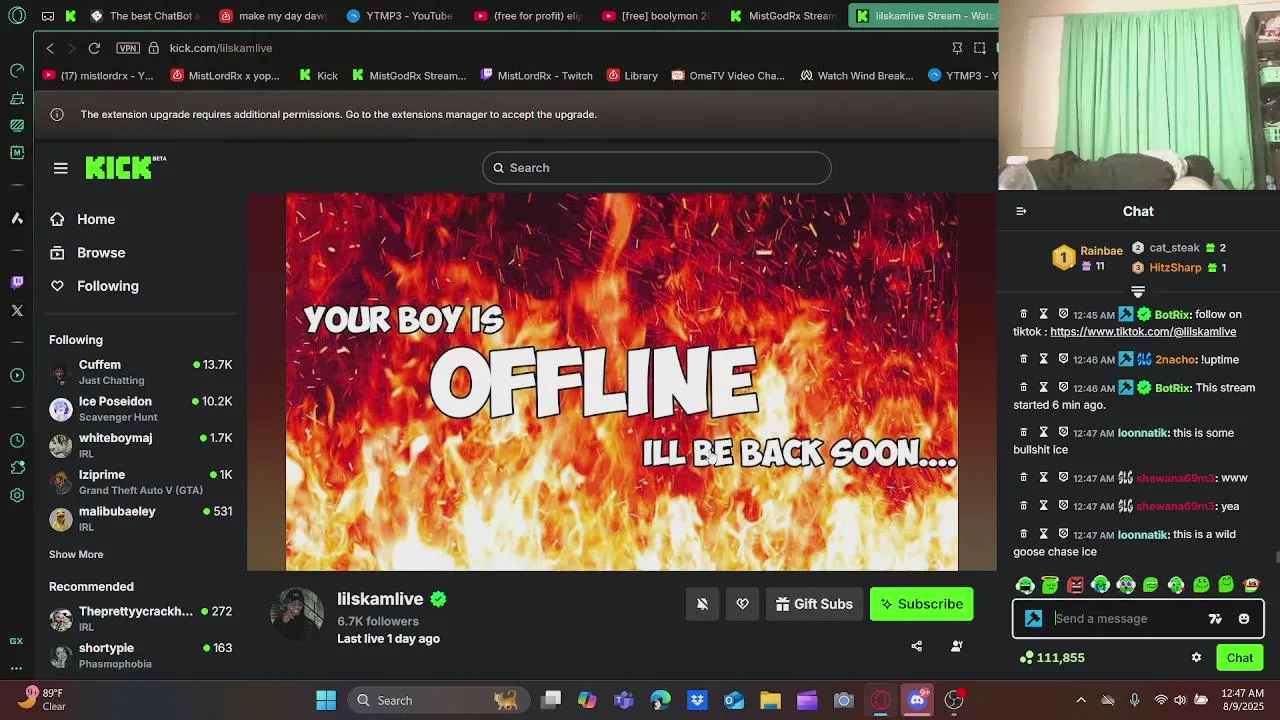1280x720 pixels.
Task: Open the text formatting icon in chat box
Action: (1215, 619)
